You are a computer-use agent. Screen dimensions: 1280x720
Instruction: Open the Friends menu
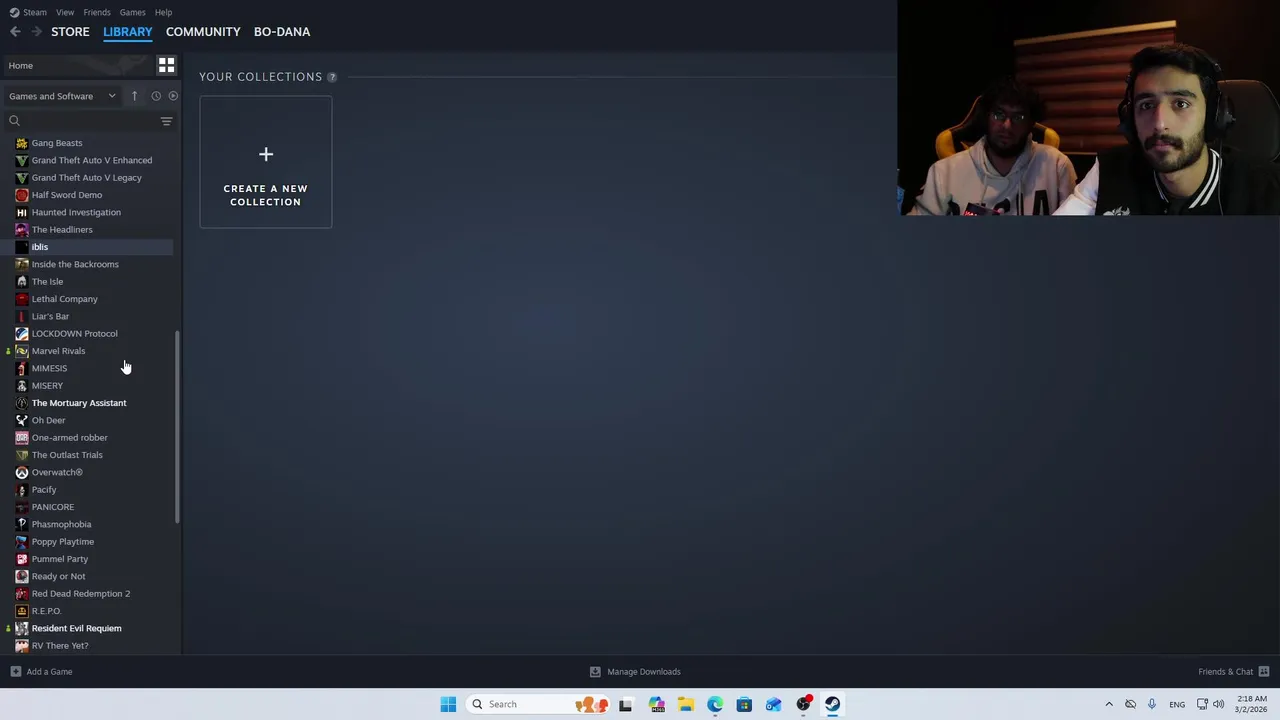[97, 12]
